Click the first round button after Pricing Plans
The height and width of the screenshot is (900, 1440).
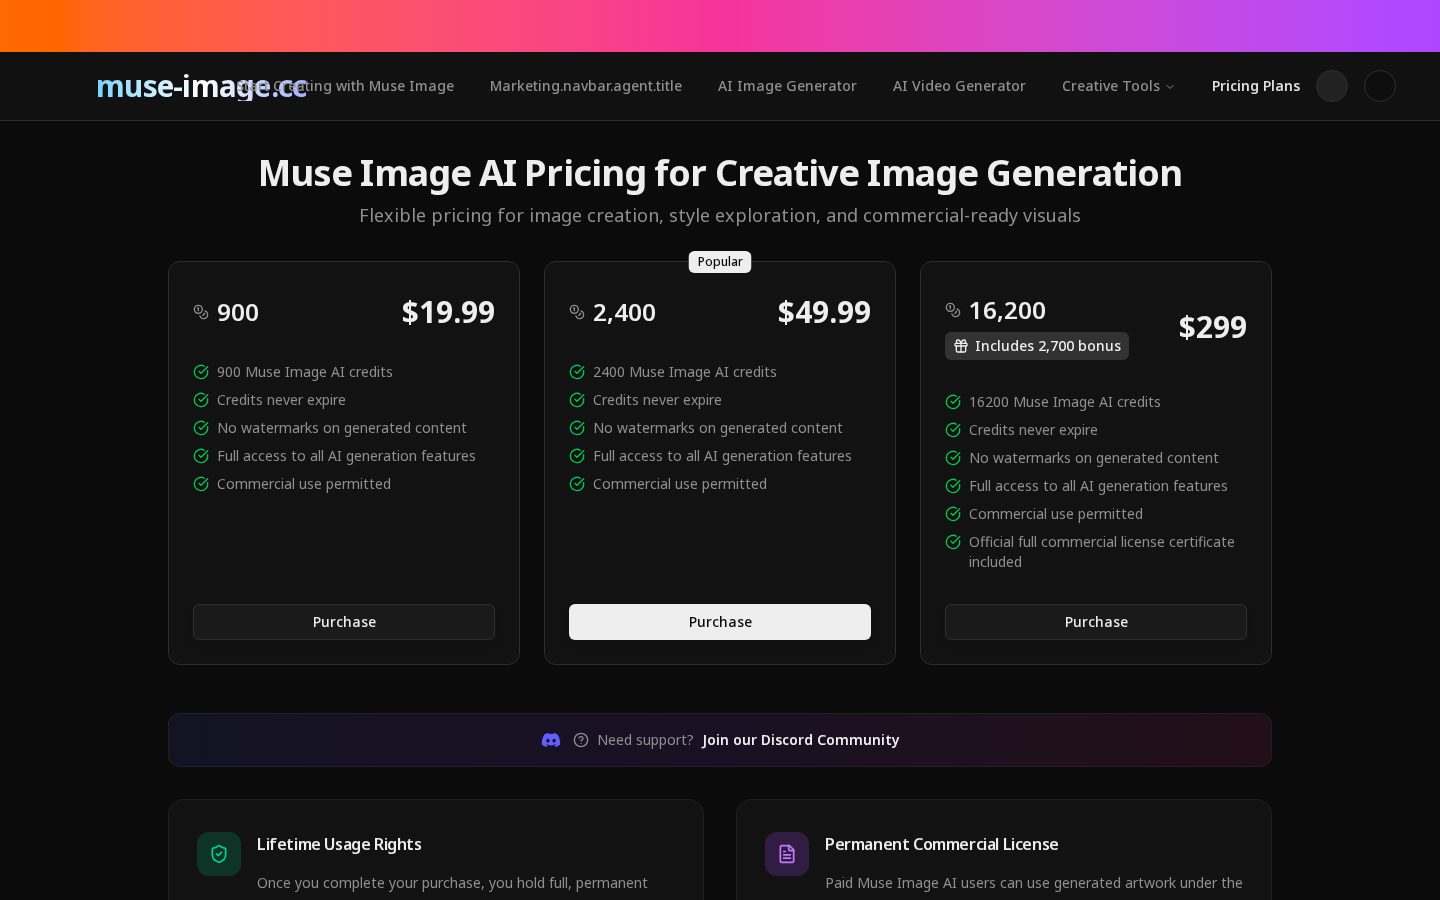pos(1332,86)
